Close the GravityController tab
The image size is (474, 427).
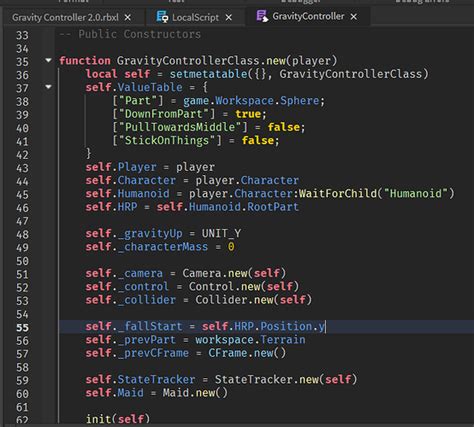point(354,16)
